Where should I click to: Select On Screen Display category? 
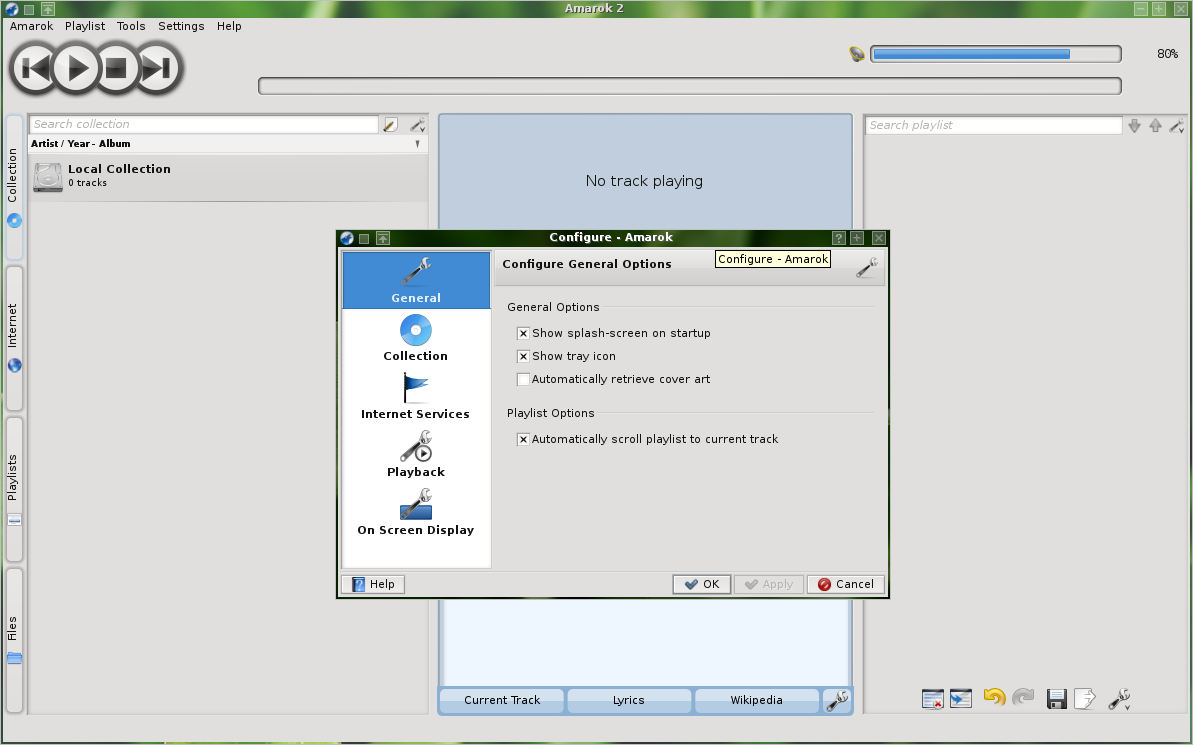pos(416,513)
